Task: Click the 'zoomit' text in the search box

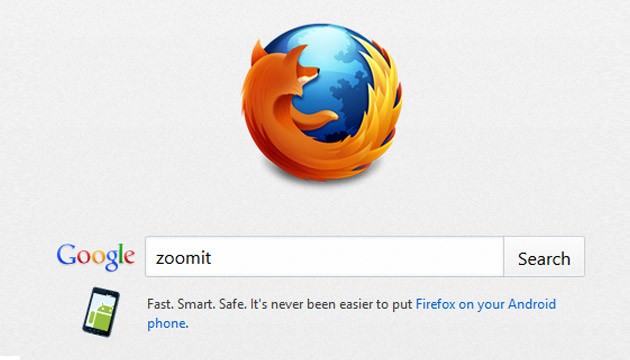Action: pyautogui.click(x=184, y=258)
